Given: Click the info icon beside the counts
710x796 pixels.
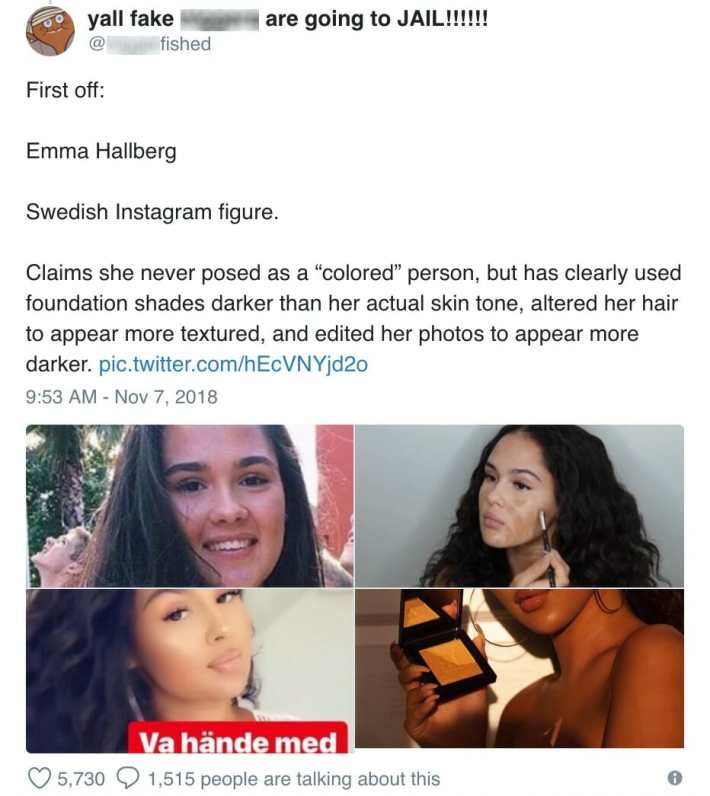Looking at the screenshot, I should (x=674, y=777).
